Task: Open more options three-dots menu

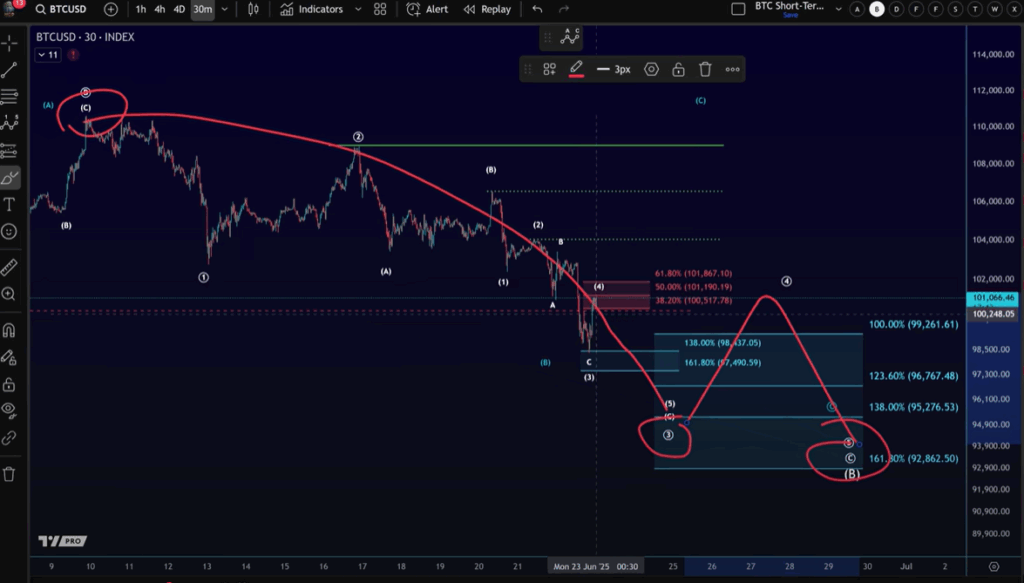Action: (732, 69)
